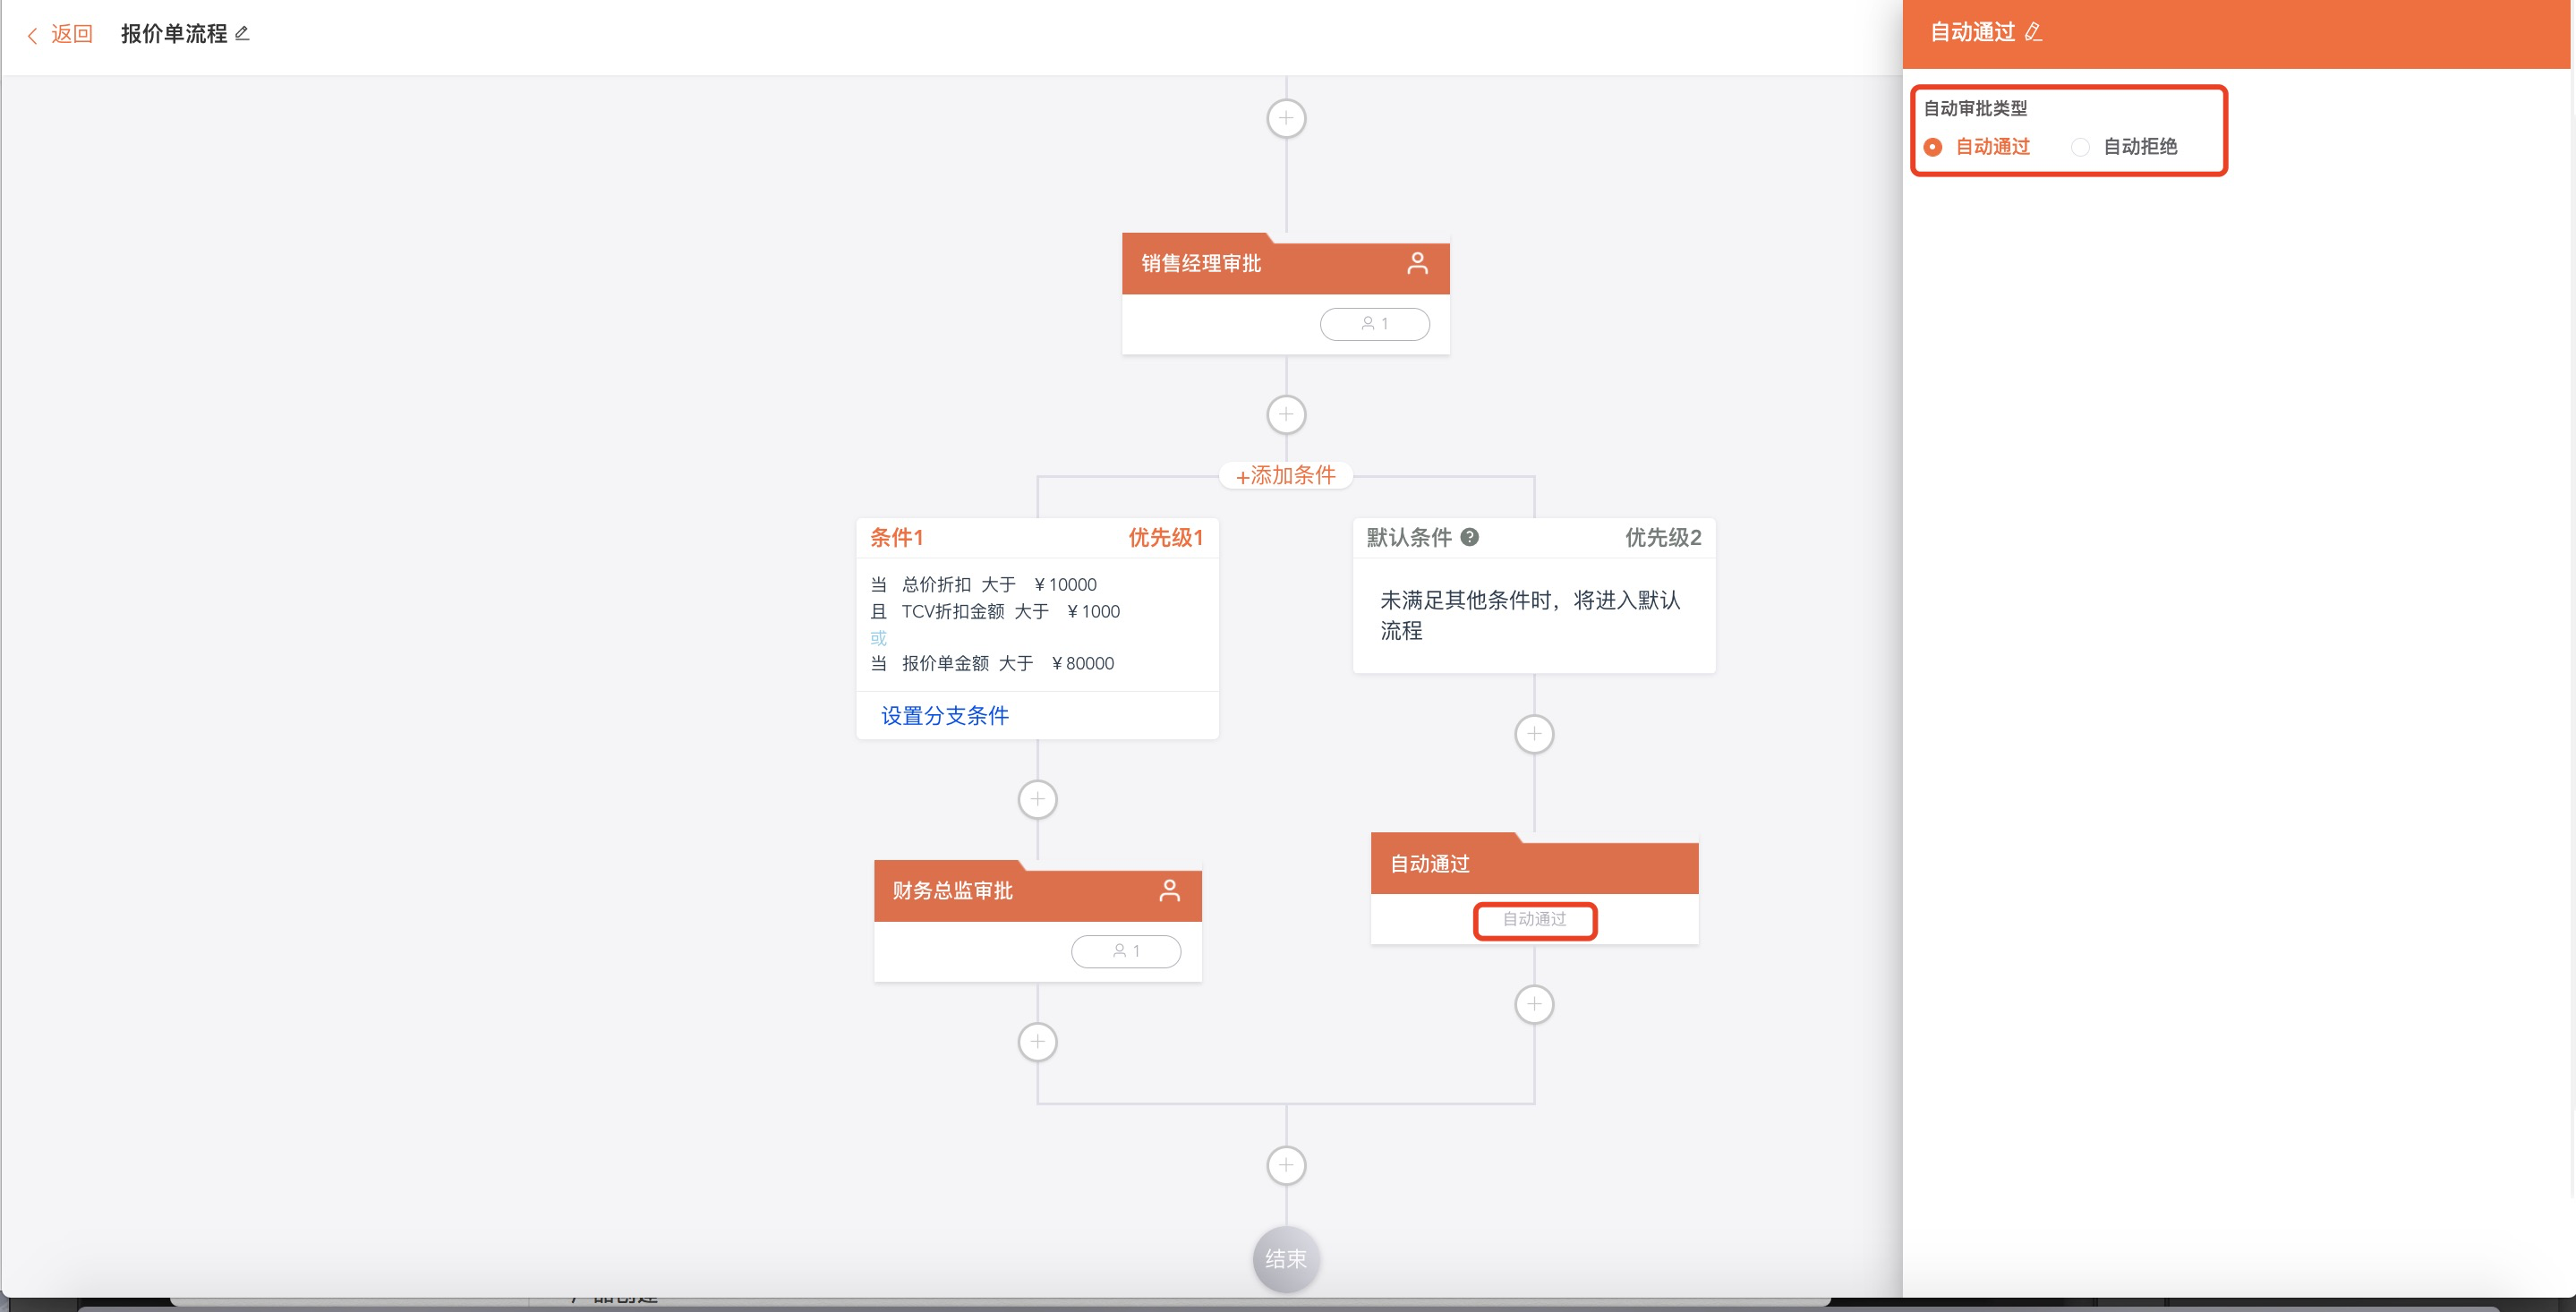Click +添加条件 to add a branch
The width and height of the screenshot is (2576, 1312).
coord(1286,476)
